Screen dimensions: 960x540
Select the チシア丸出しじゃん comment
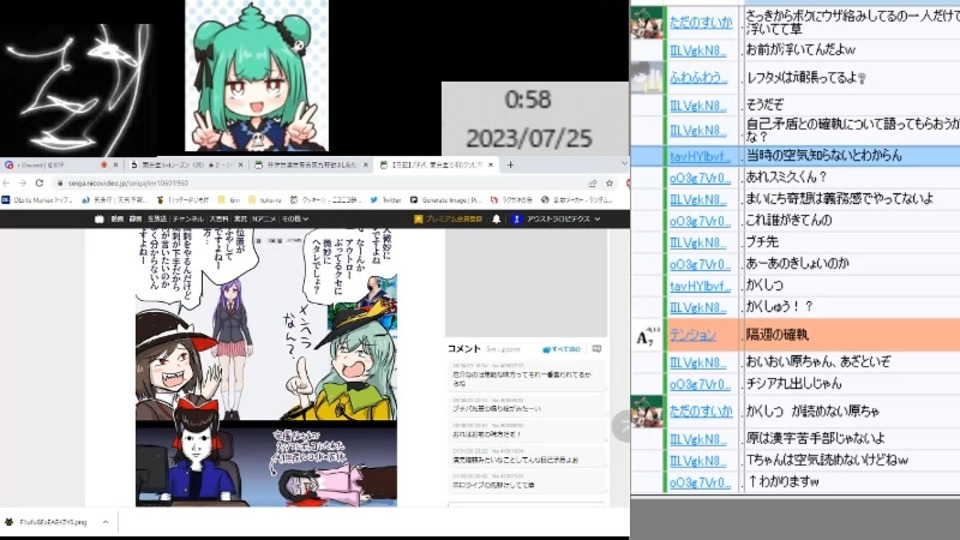click(x=793, y=384)
